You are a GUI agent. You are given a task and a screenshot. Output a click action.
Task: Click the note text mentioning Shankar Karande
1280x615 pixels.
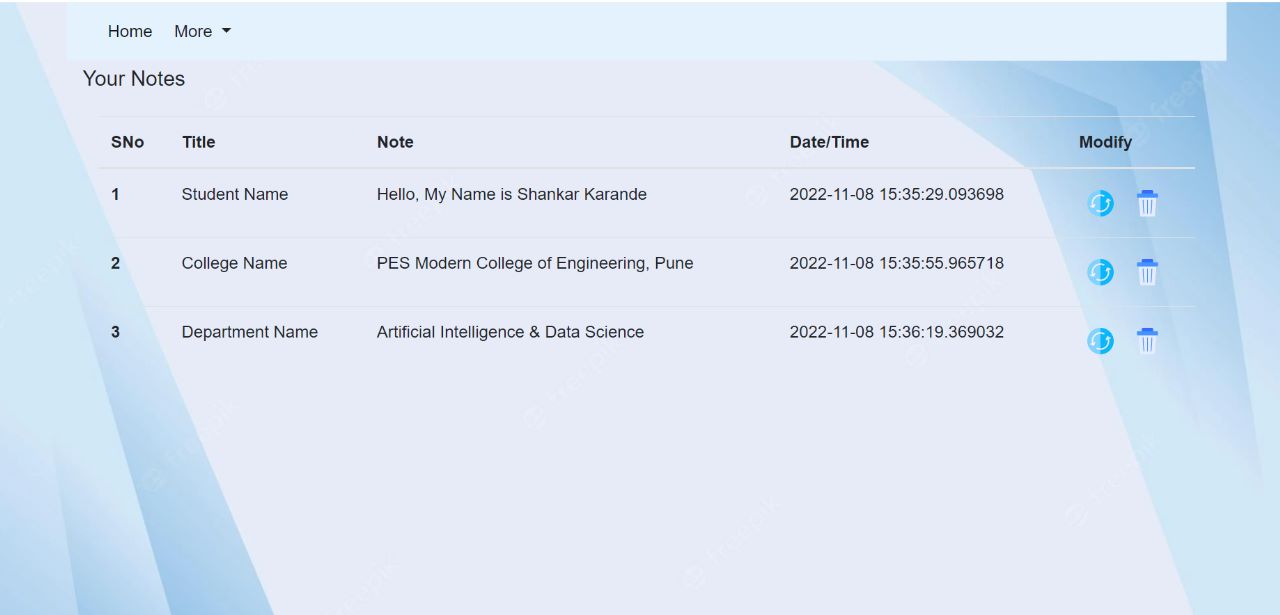coord(511,194)
